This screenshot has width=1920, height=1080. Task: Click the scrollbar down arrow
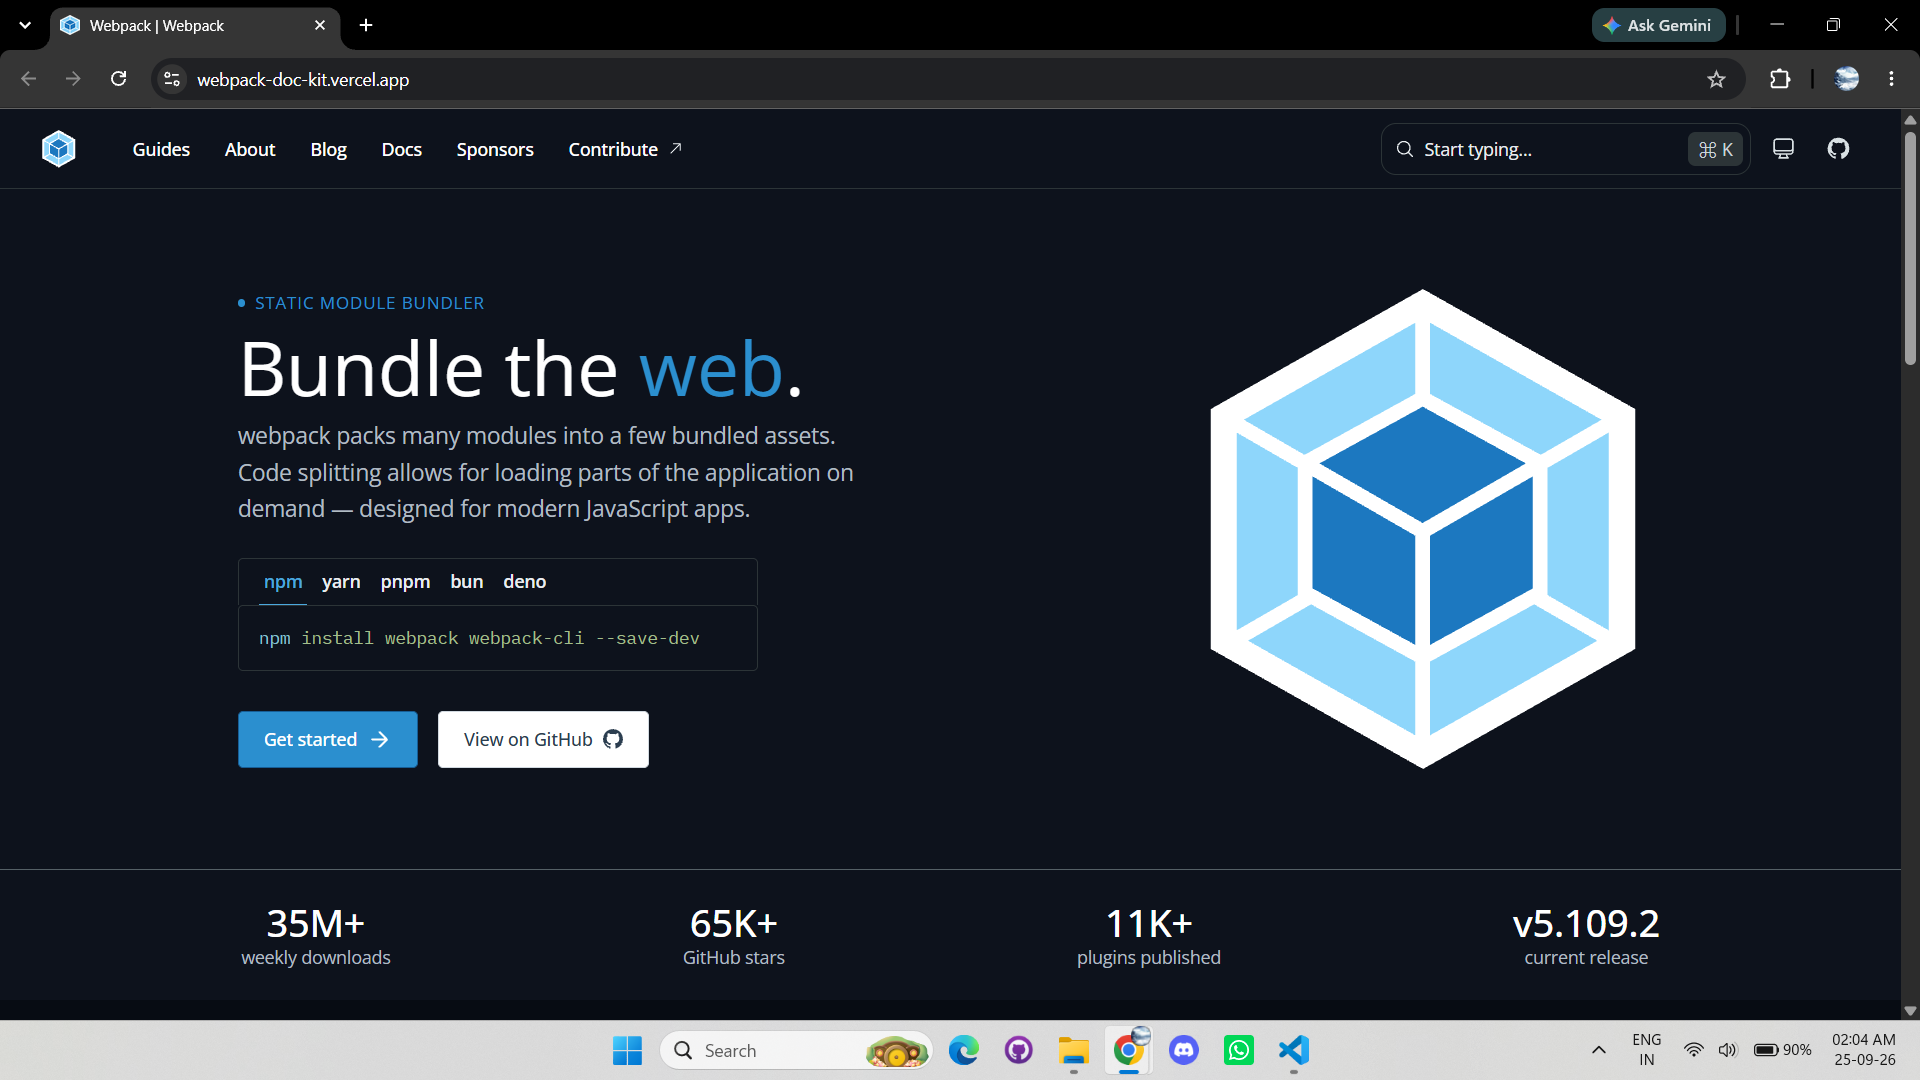pyautogui.click(x=1910, y=1011)
